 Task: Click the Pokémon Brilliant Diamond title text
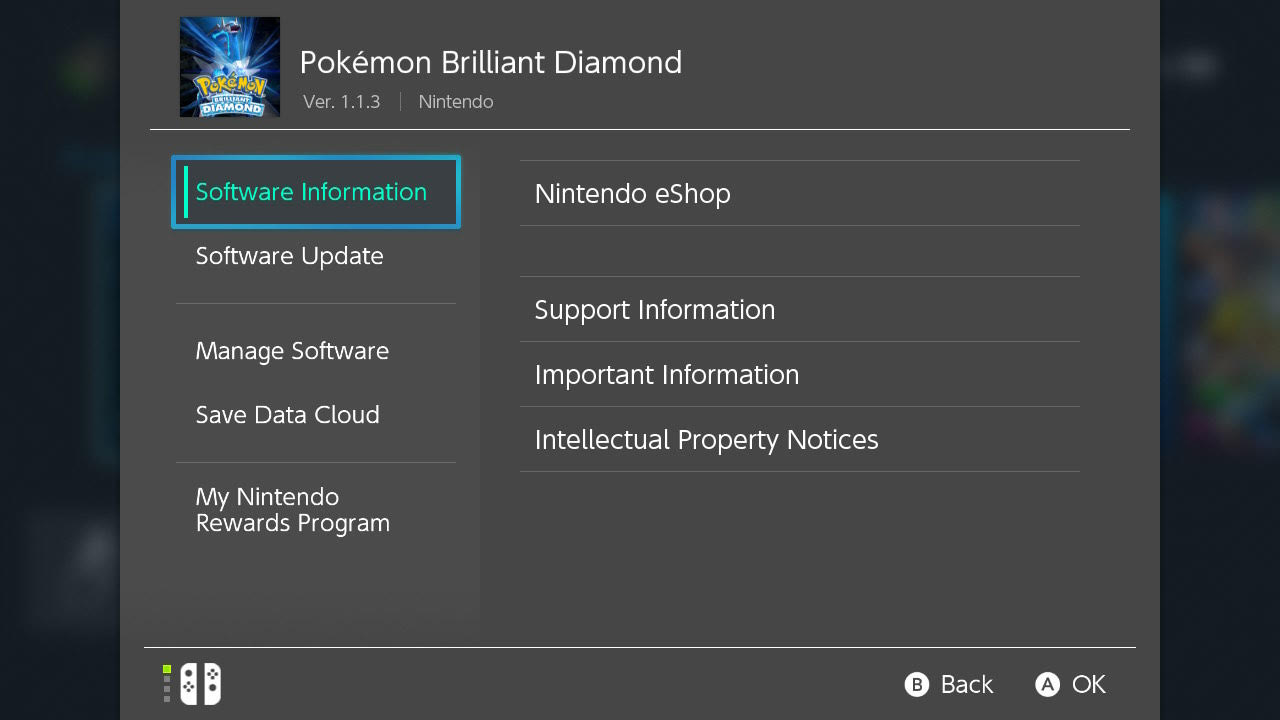(491, 62)
